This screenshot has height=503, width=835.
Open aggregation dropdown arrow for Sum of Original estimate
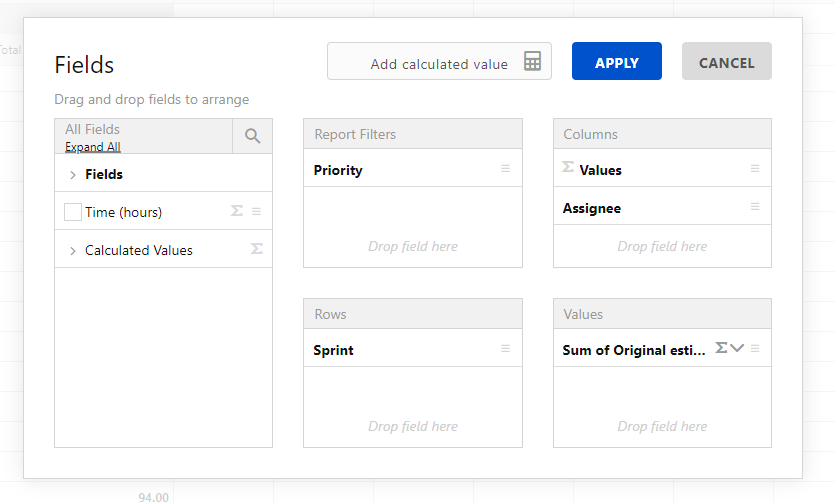tap(738, 348)
